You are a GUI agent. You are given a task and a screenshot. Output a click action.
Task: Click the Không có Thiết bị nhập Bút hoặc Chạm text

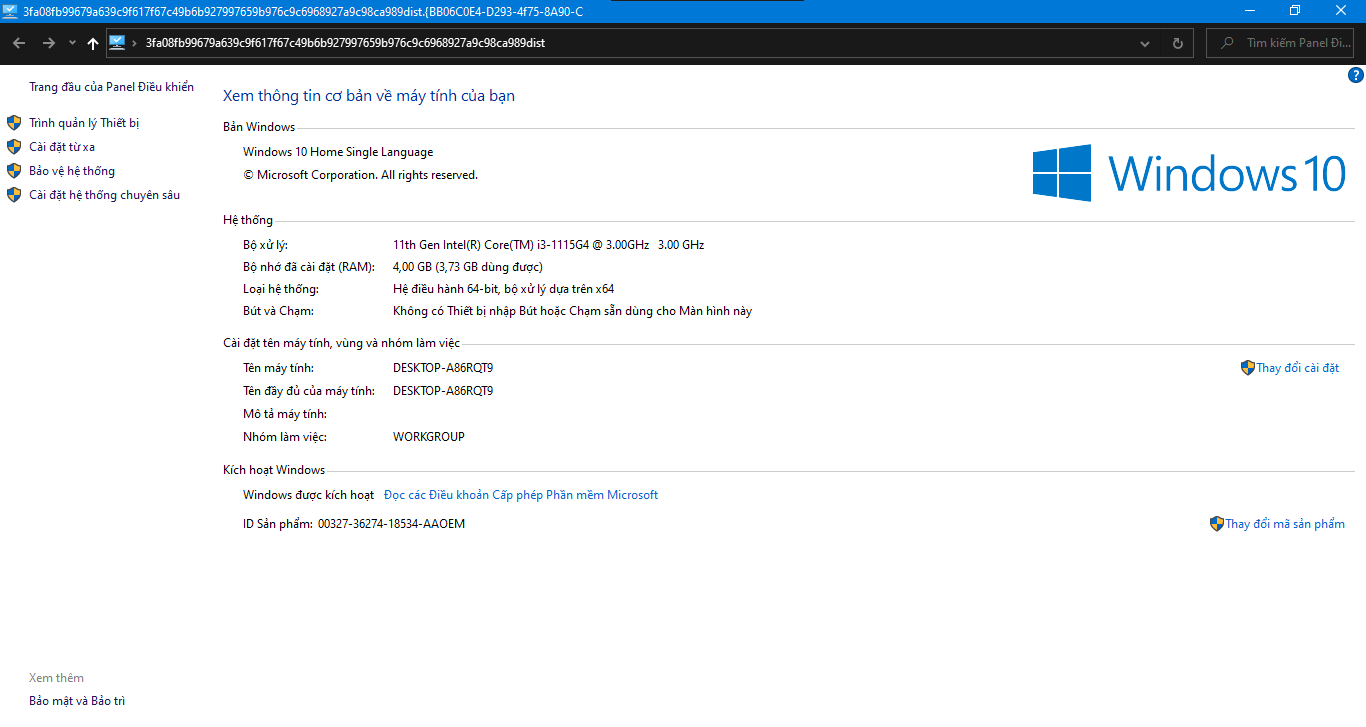coord(572,311)
